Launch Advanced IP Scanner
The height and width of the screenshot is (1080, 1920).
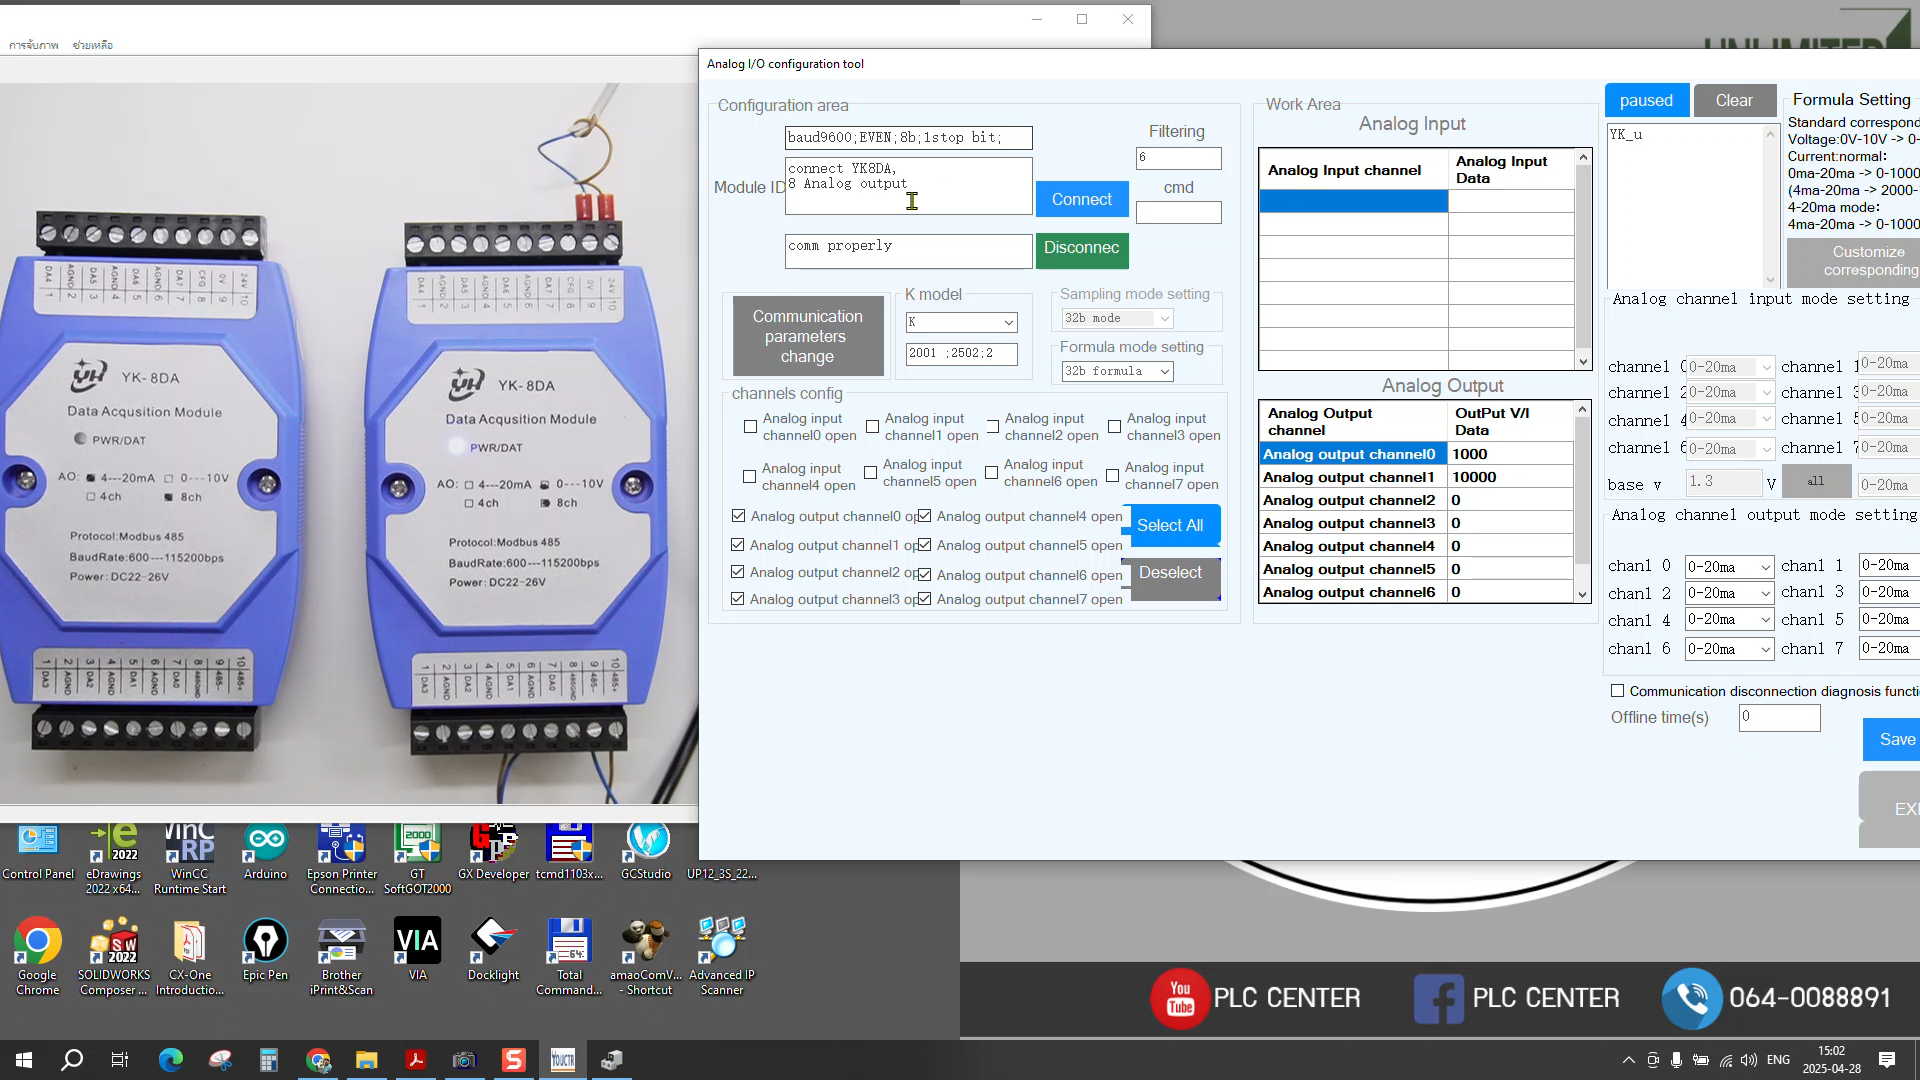pyautogui.click(x=721, y=940)
